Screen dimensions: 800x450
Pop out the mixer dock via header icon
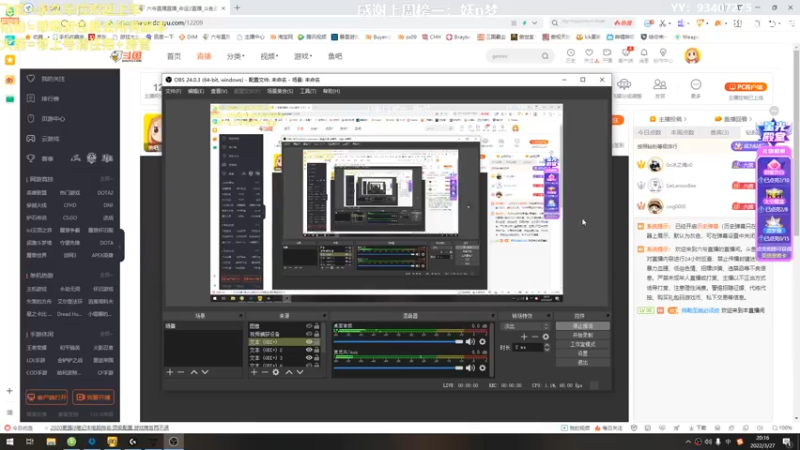pyautogui.click(x=492, y=316)
